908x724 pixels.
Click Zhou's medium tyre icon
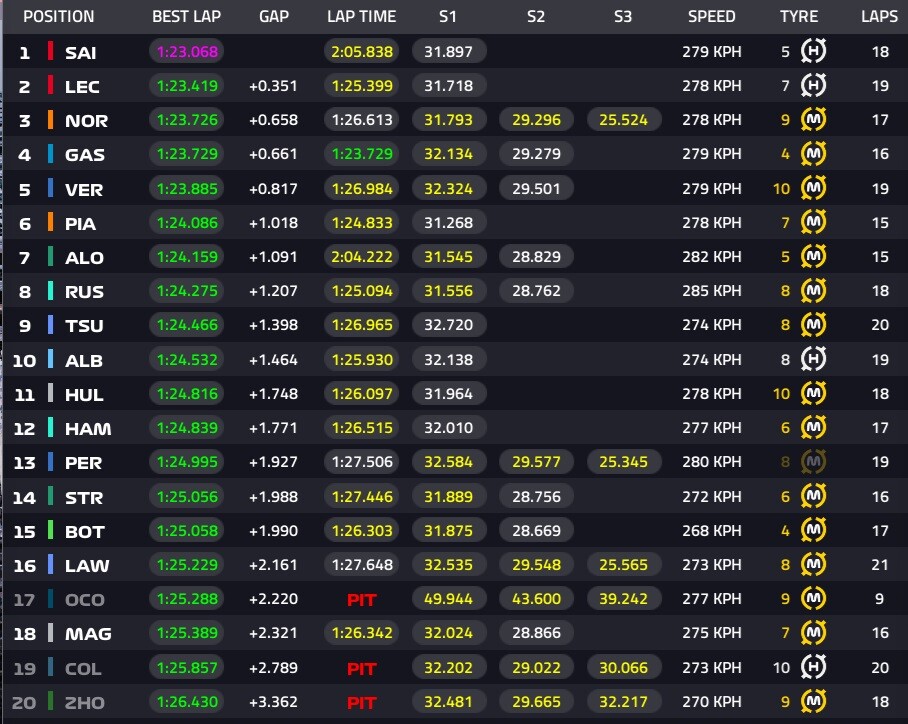(814, 702)
